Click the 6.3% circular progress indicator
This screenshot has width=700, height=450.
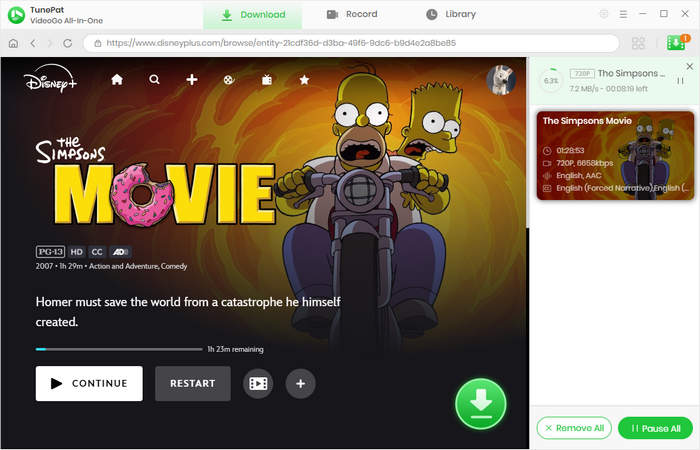point(551,80)
